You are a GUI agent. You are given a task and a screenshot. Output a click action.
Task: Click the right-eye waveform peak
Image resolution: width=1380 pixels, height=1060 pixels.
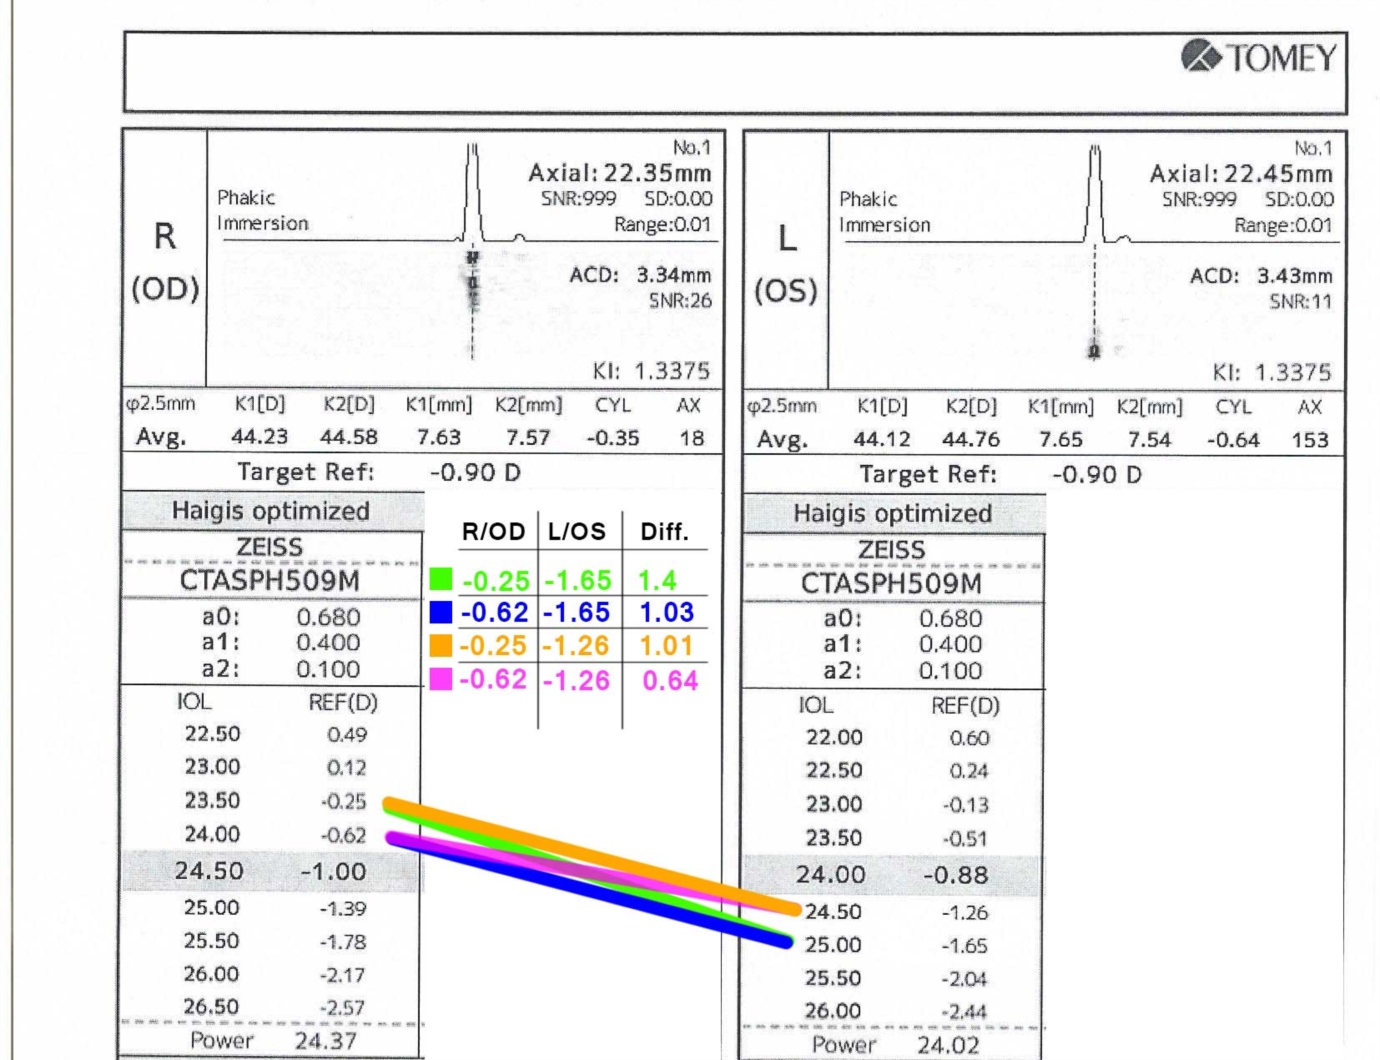pos(472,190)
